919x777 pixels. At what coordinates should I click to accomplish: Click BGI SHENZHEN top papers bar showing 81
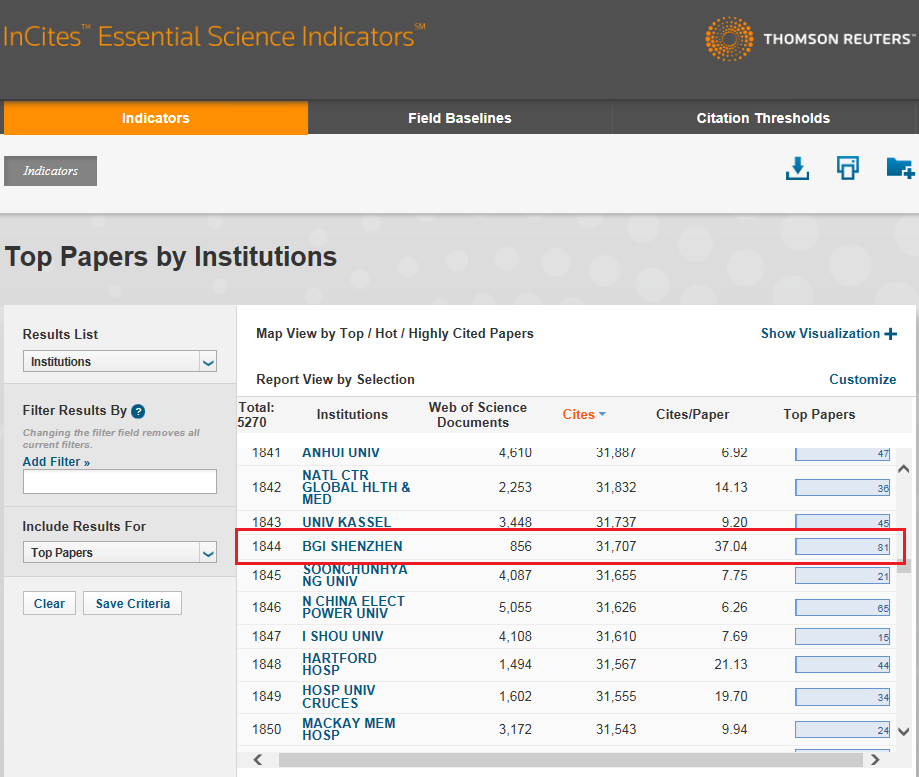point(842,547)
